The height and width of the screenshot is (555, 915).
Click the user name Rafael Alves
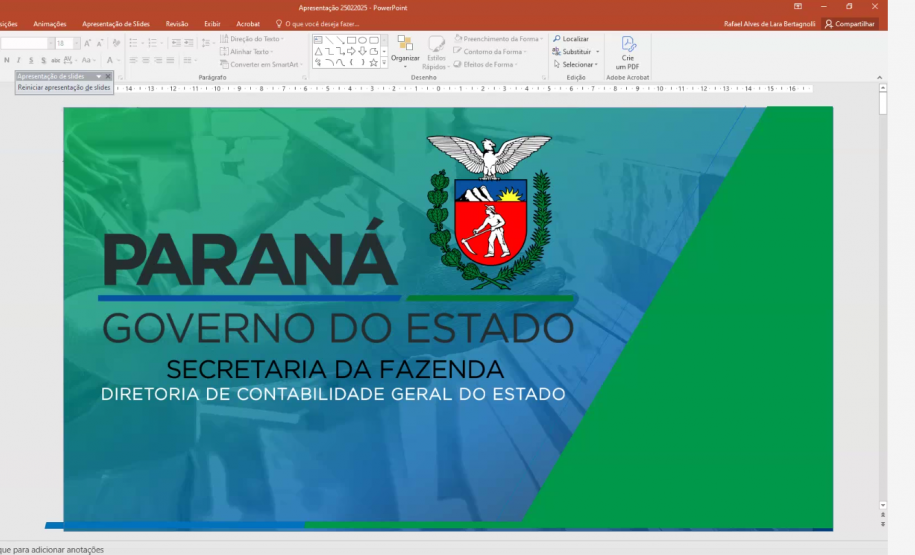click(x=769, y=24)
